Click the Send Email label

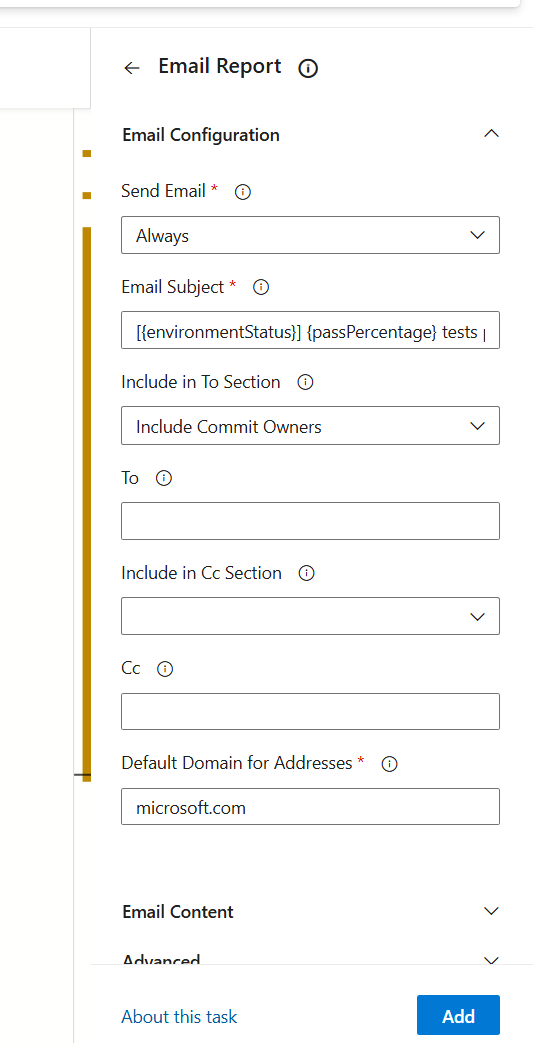pos(163,192)
